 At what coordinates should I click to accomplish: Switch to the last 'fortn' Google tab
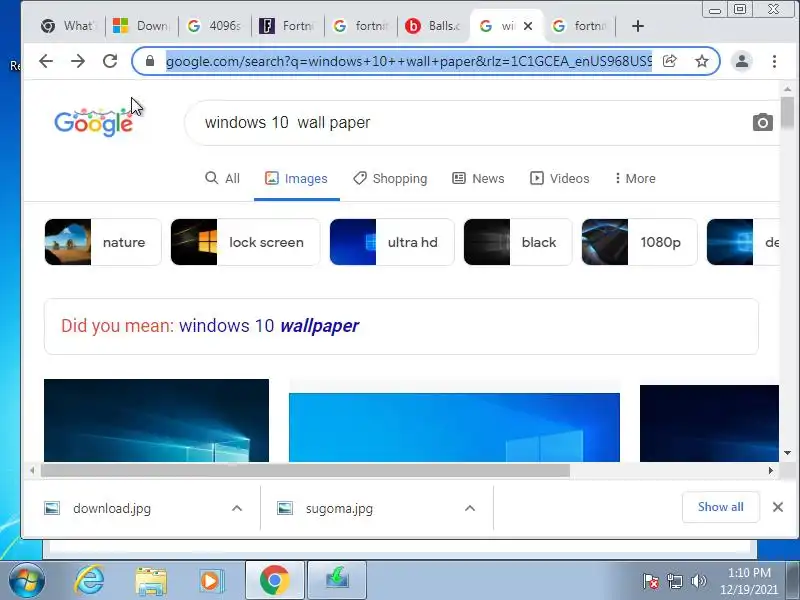point(581,26)
